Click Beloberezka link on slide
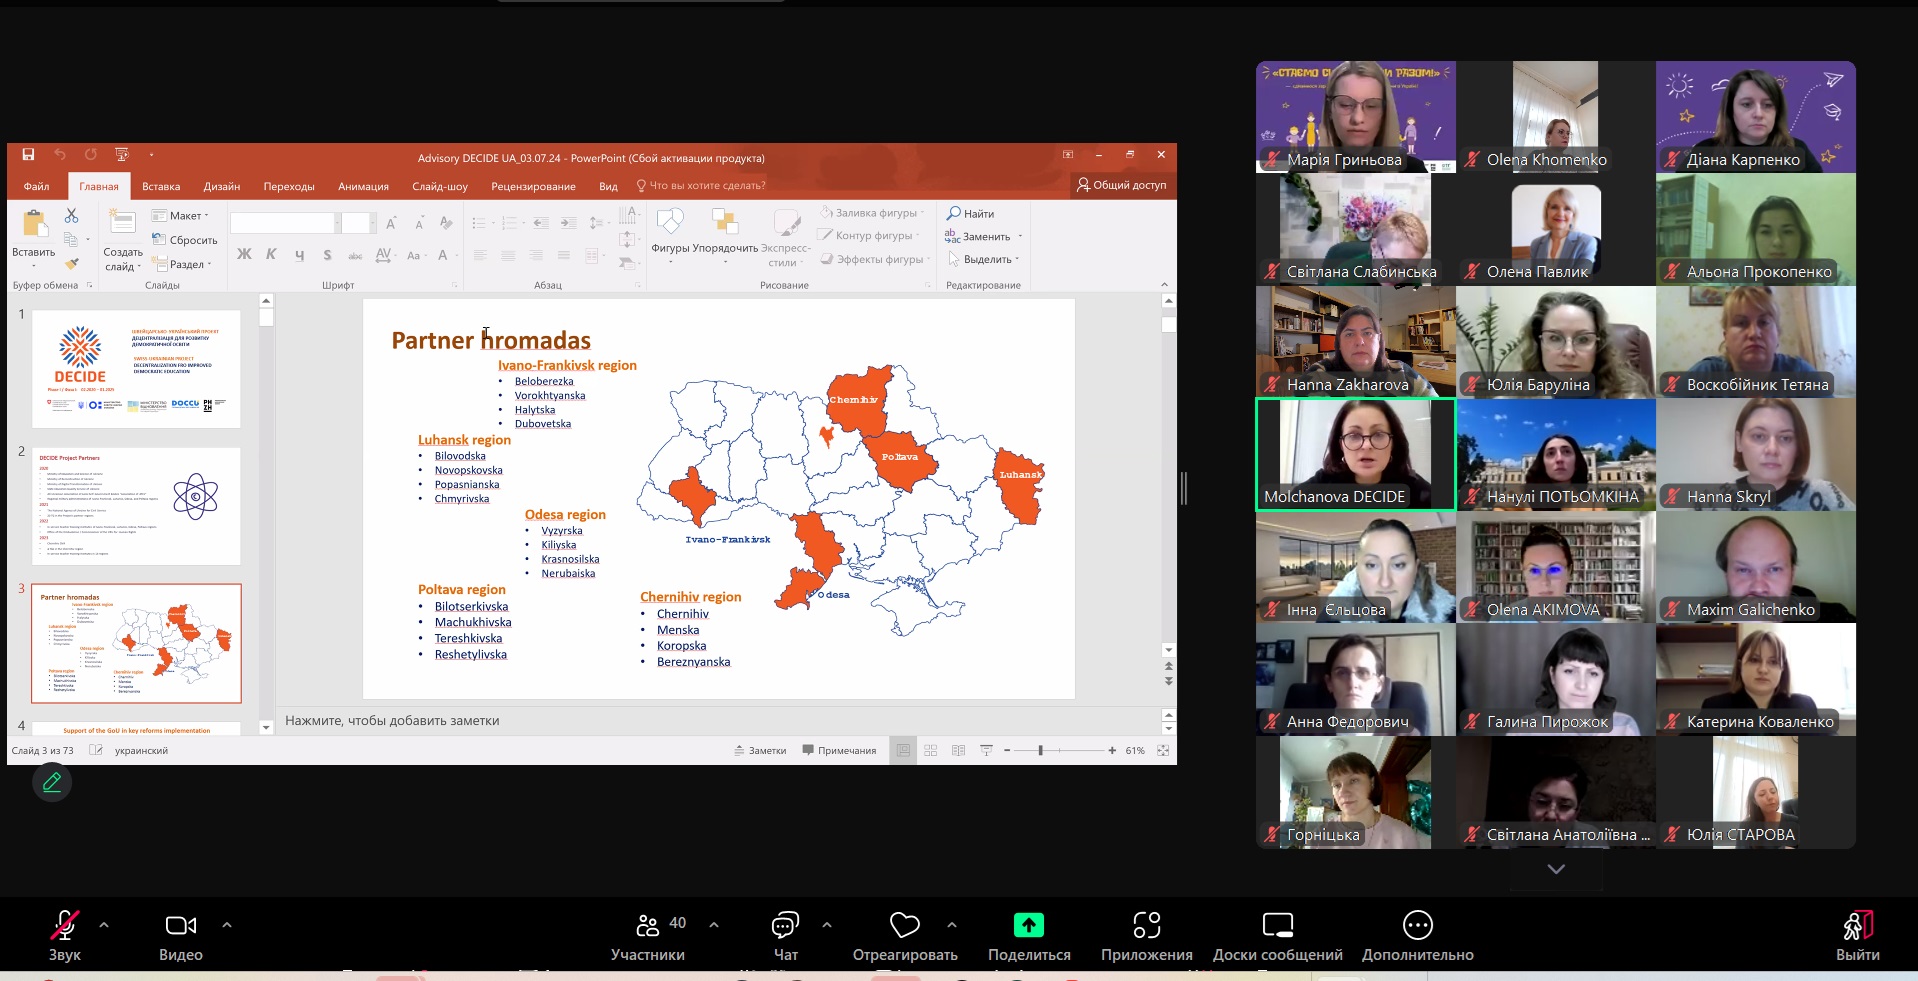 coord(544,381)
